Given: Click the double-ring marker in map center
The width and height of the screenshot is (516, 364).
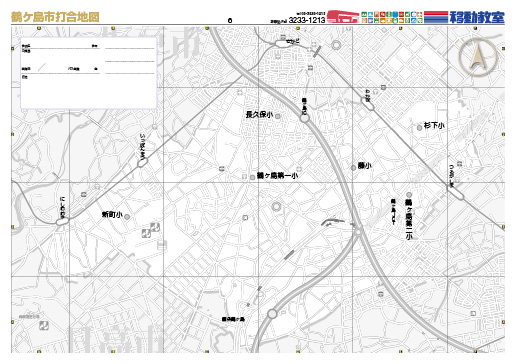Looking at the screenshot, I should (276, 207).
